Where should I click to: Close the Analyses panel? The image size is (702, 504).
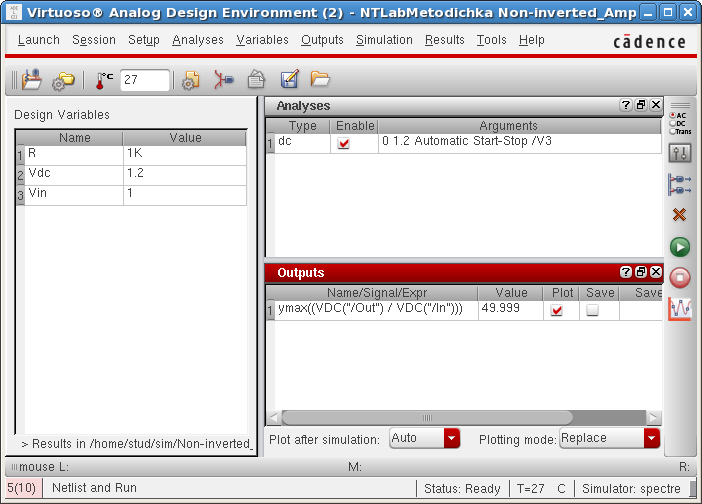(655, 105)
